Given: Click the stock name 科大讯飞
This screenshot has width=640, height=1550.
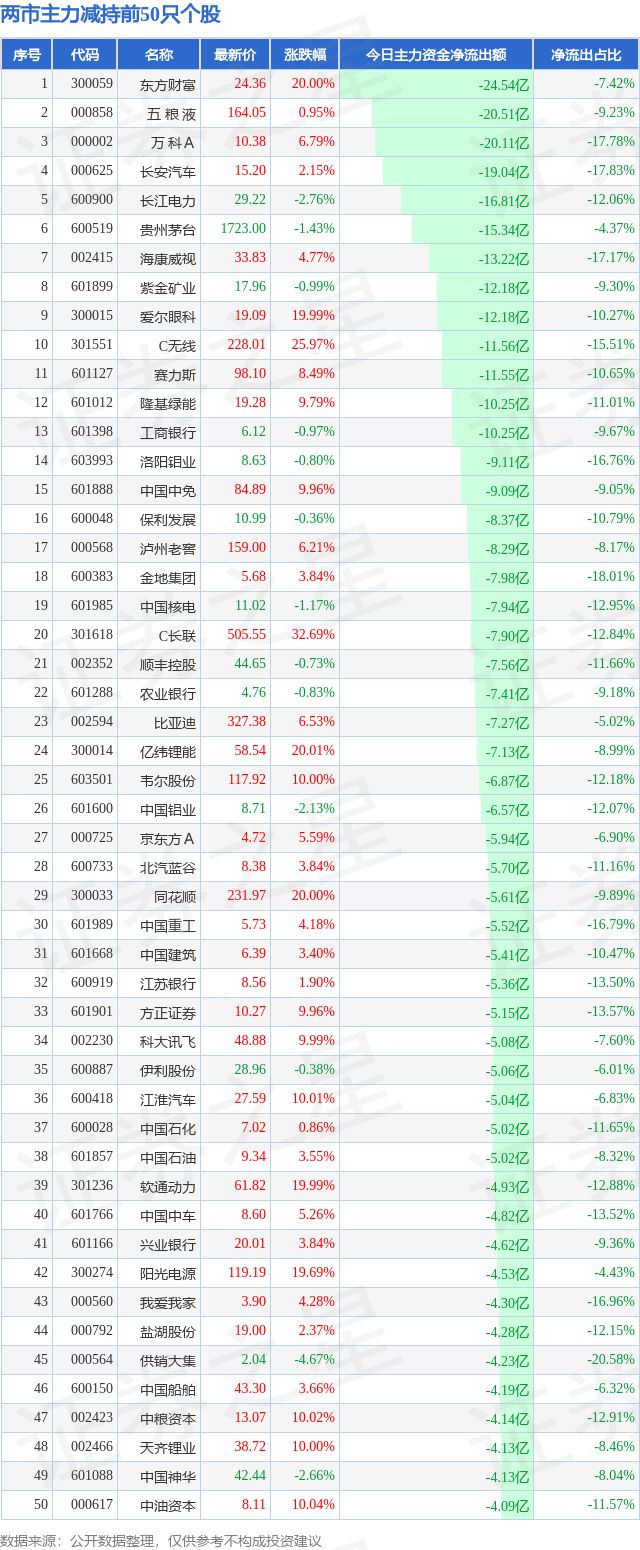Looking at the screenshot, I should point(168,1041).
